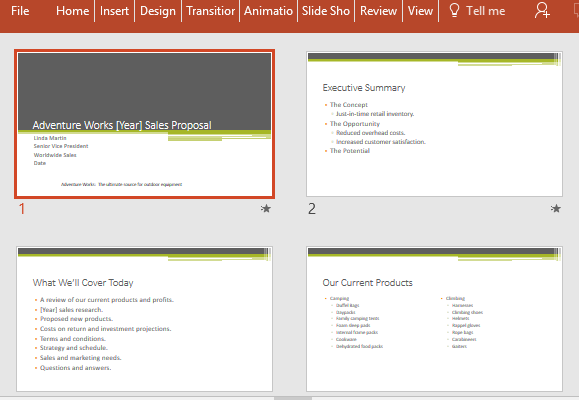Open the Insert ribbon tab
The image size is (579, 400).
(x=114, y=11)
